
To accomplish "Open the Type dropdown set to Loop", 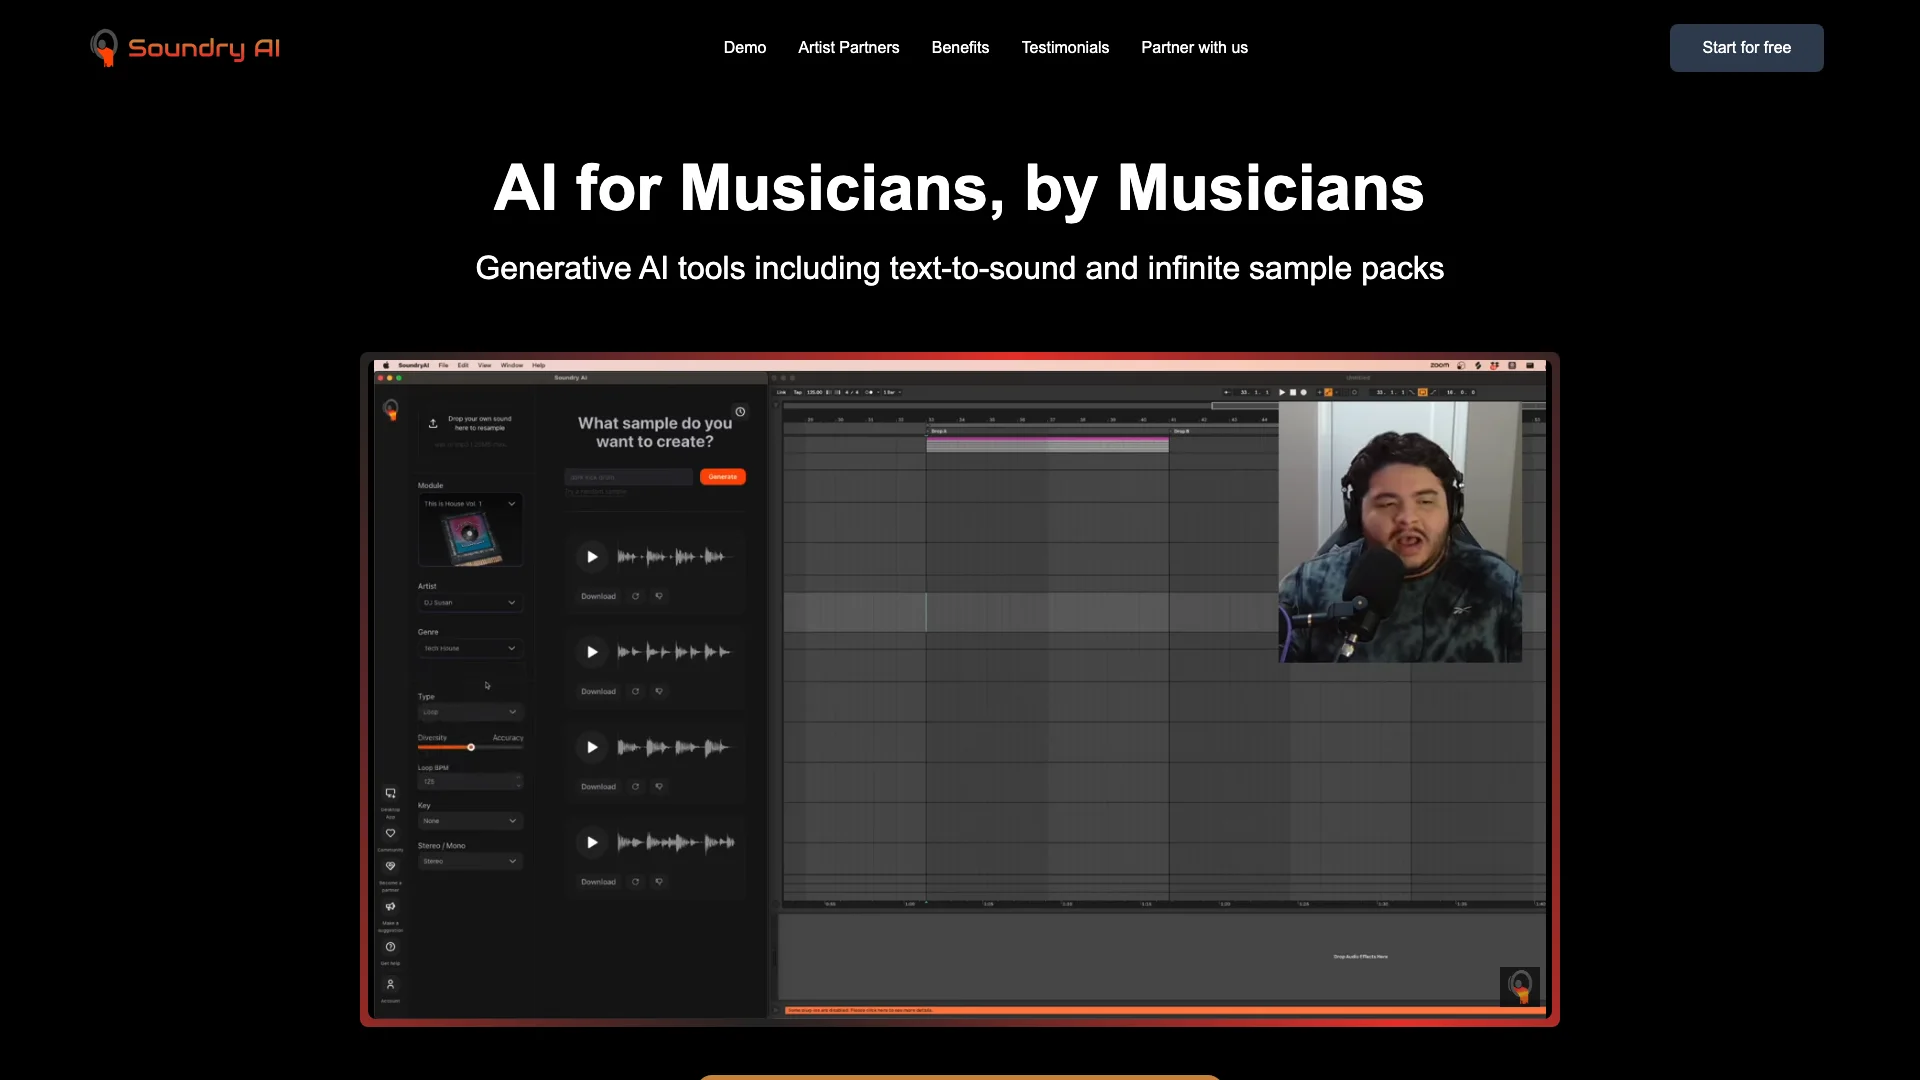I will (470, 712).
